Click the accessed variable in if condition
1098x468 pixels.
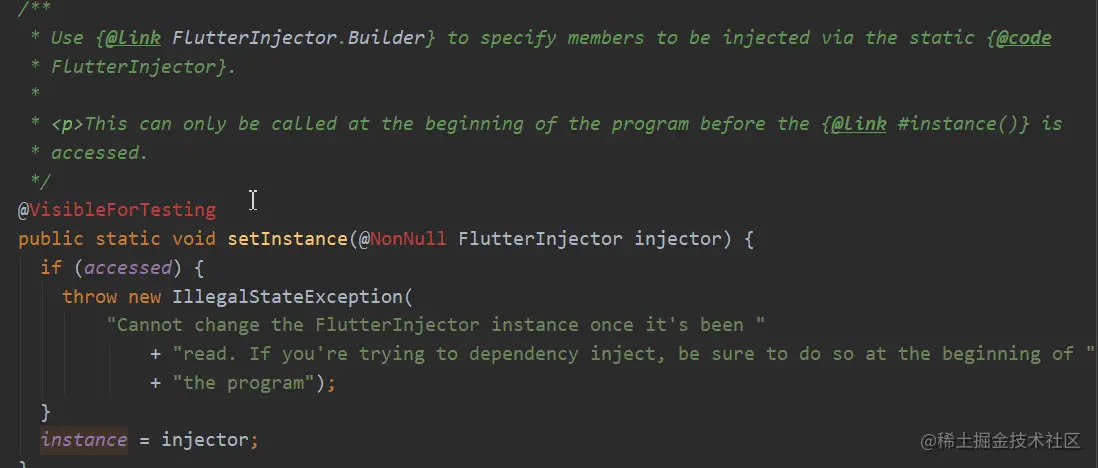click(x=128, y=268)
